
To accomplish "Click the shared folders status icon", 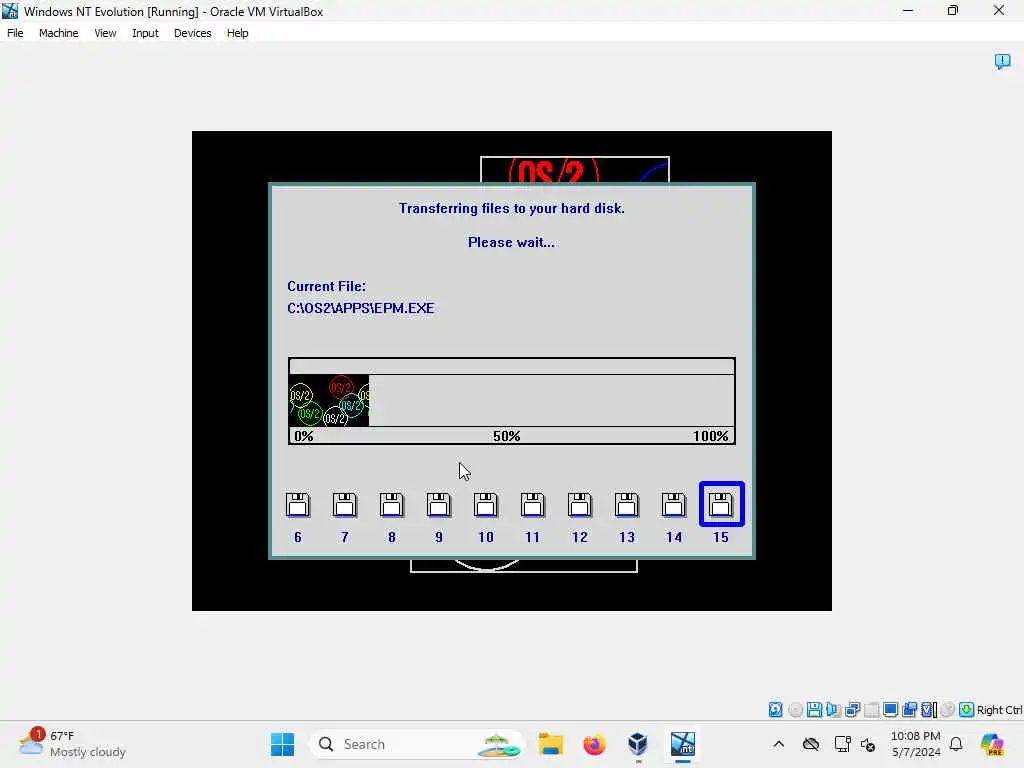I will tap(910, 709).
